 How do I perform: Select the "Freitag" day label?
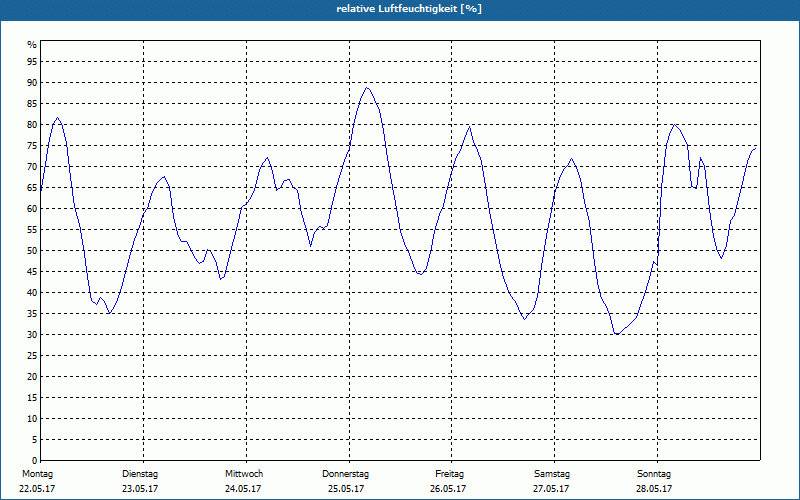pos(449,474)
